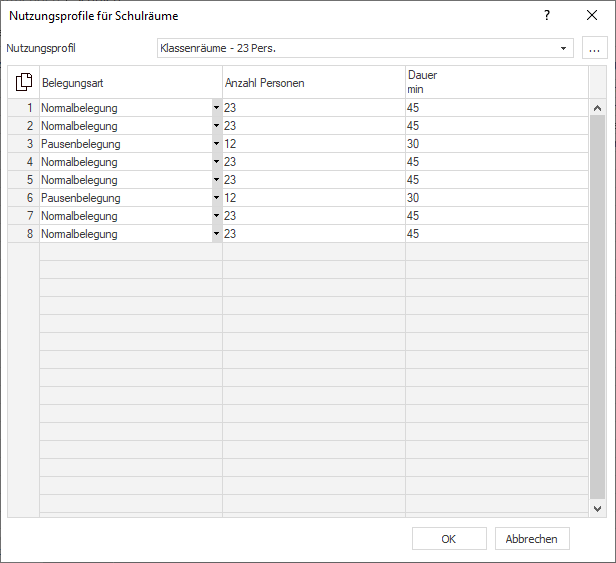Click the ellipsis button beside Nutzungsprofil

(594, 48)
